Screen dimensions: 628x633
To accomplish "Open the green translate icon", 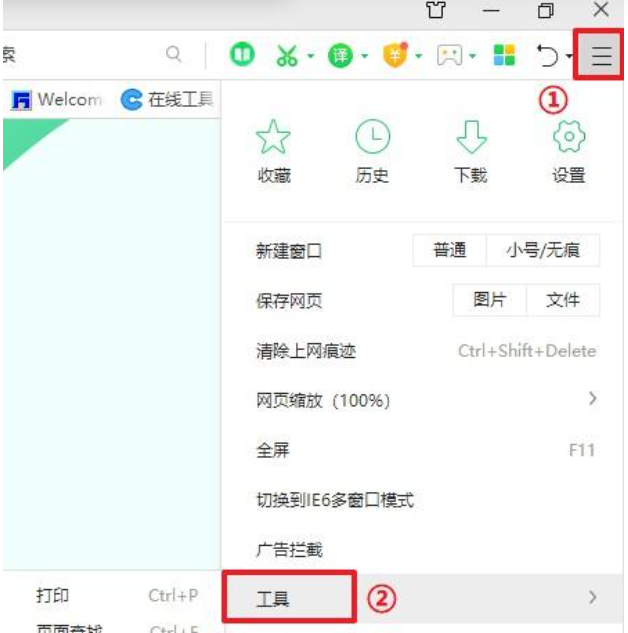I will [340, 55].
